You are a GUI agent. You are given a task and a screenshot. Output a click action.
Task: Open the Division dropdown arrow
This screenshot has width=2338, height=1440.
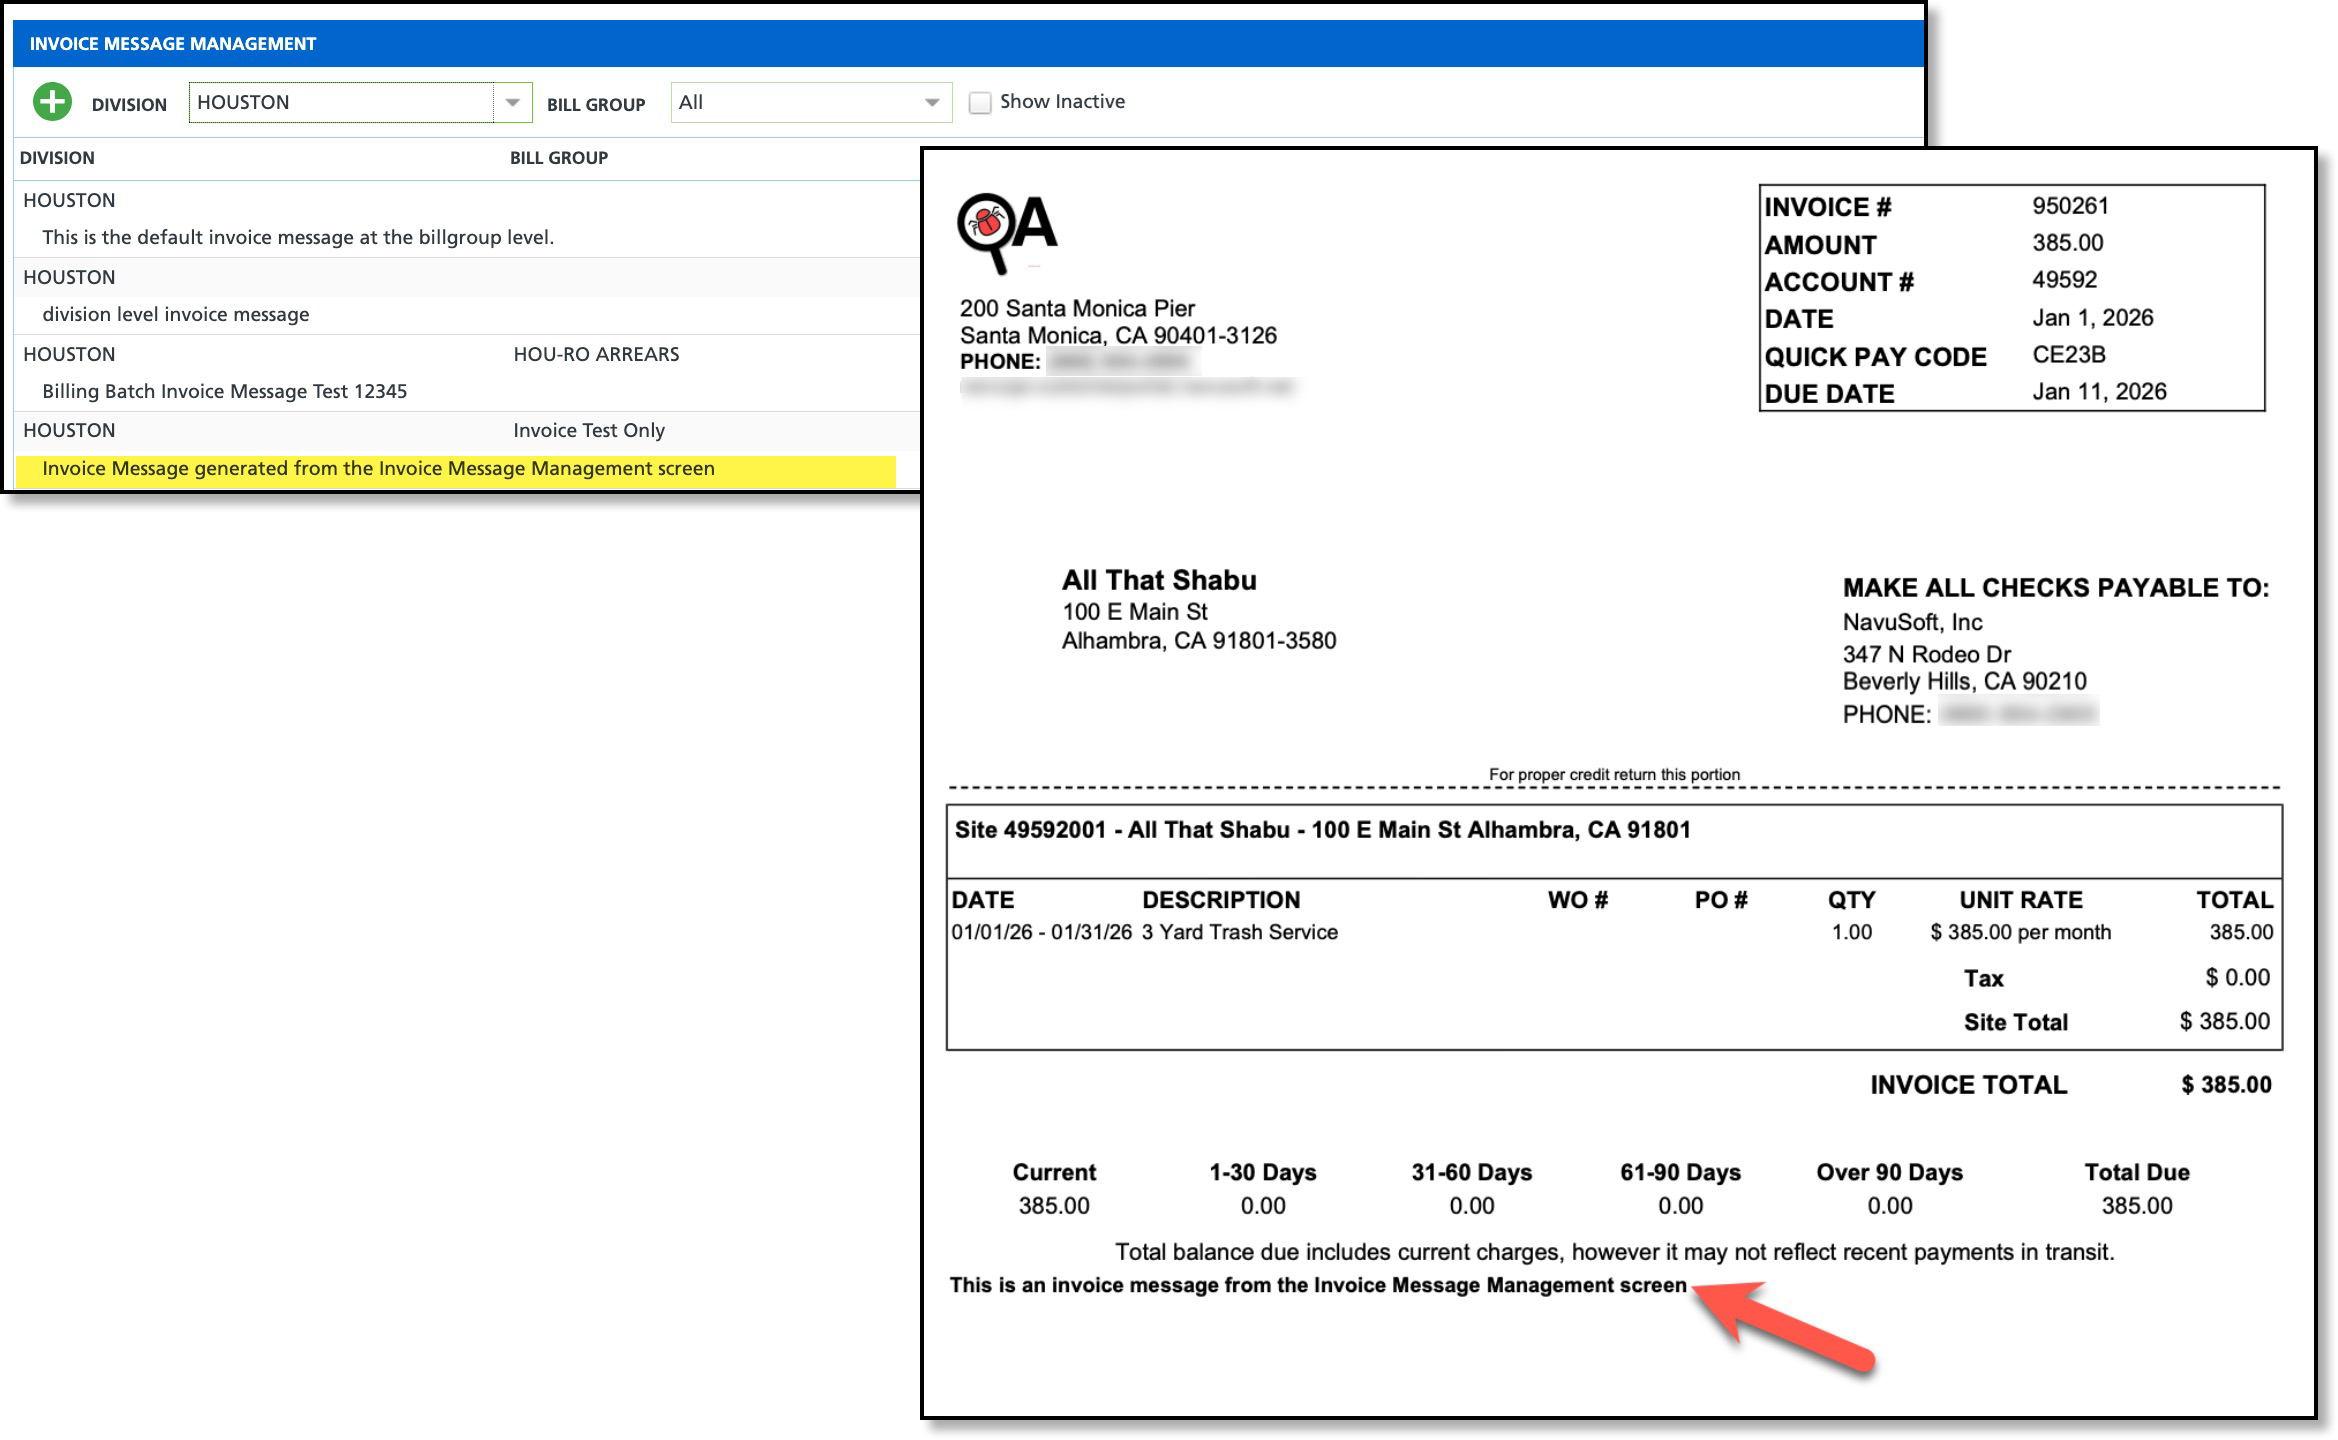click(x=512, y=103)
